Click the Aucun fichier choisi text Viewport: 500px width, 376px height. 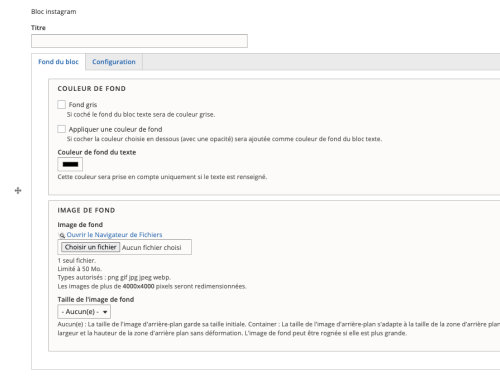[152, 247]
